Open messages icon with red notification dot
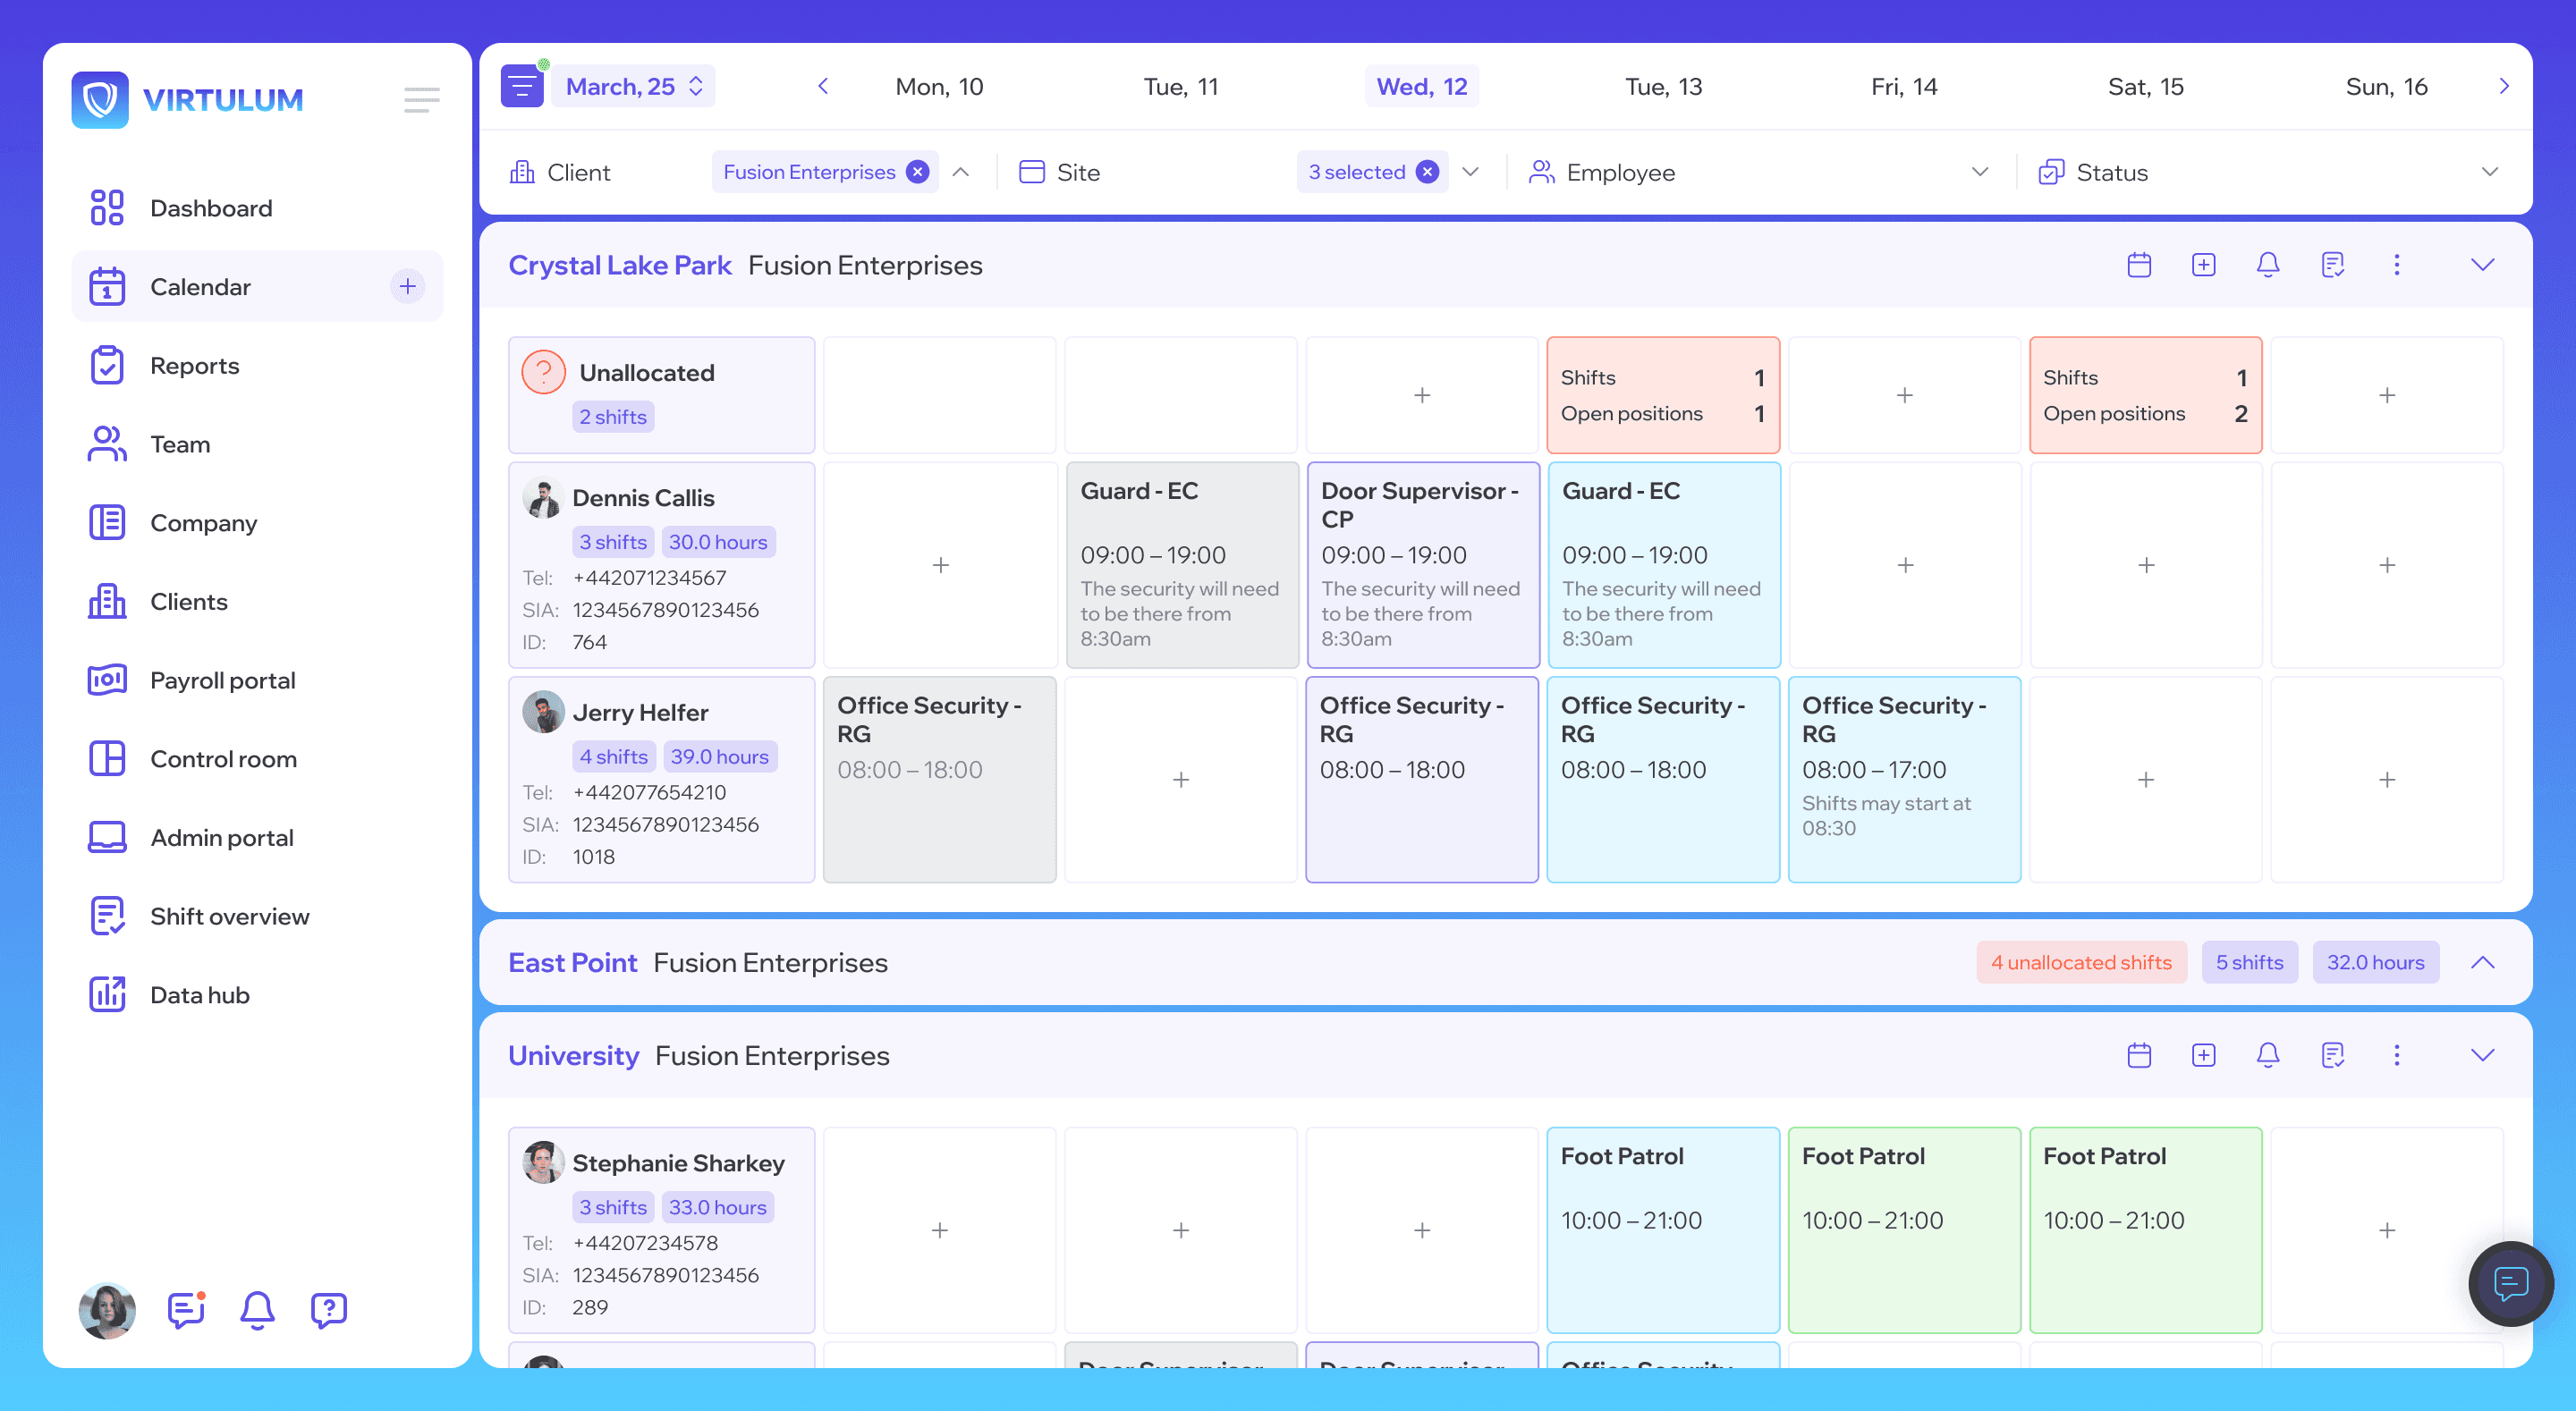This screenshot has height=1411, width=2576. [186, 1309]
